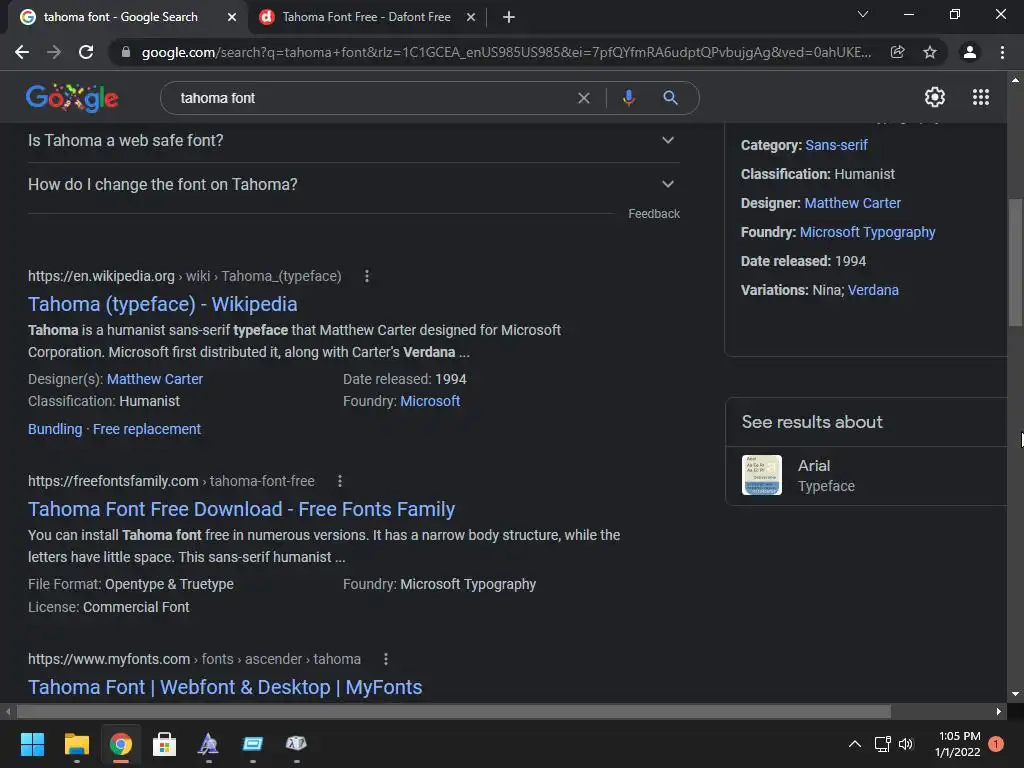The image size is (1024, 768).
Task: Open the Bundling section link
Action: tap(55, 429)
